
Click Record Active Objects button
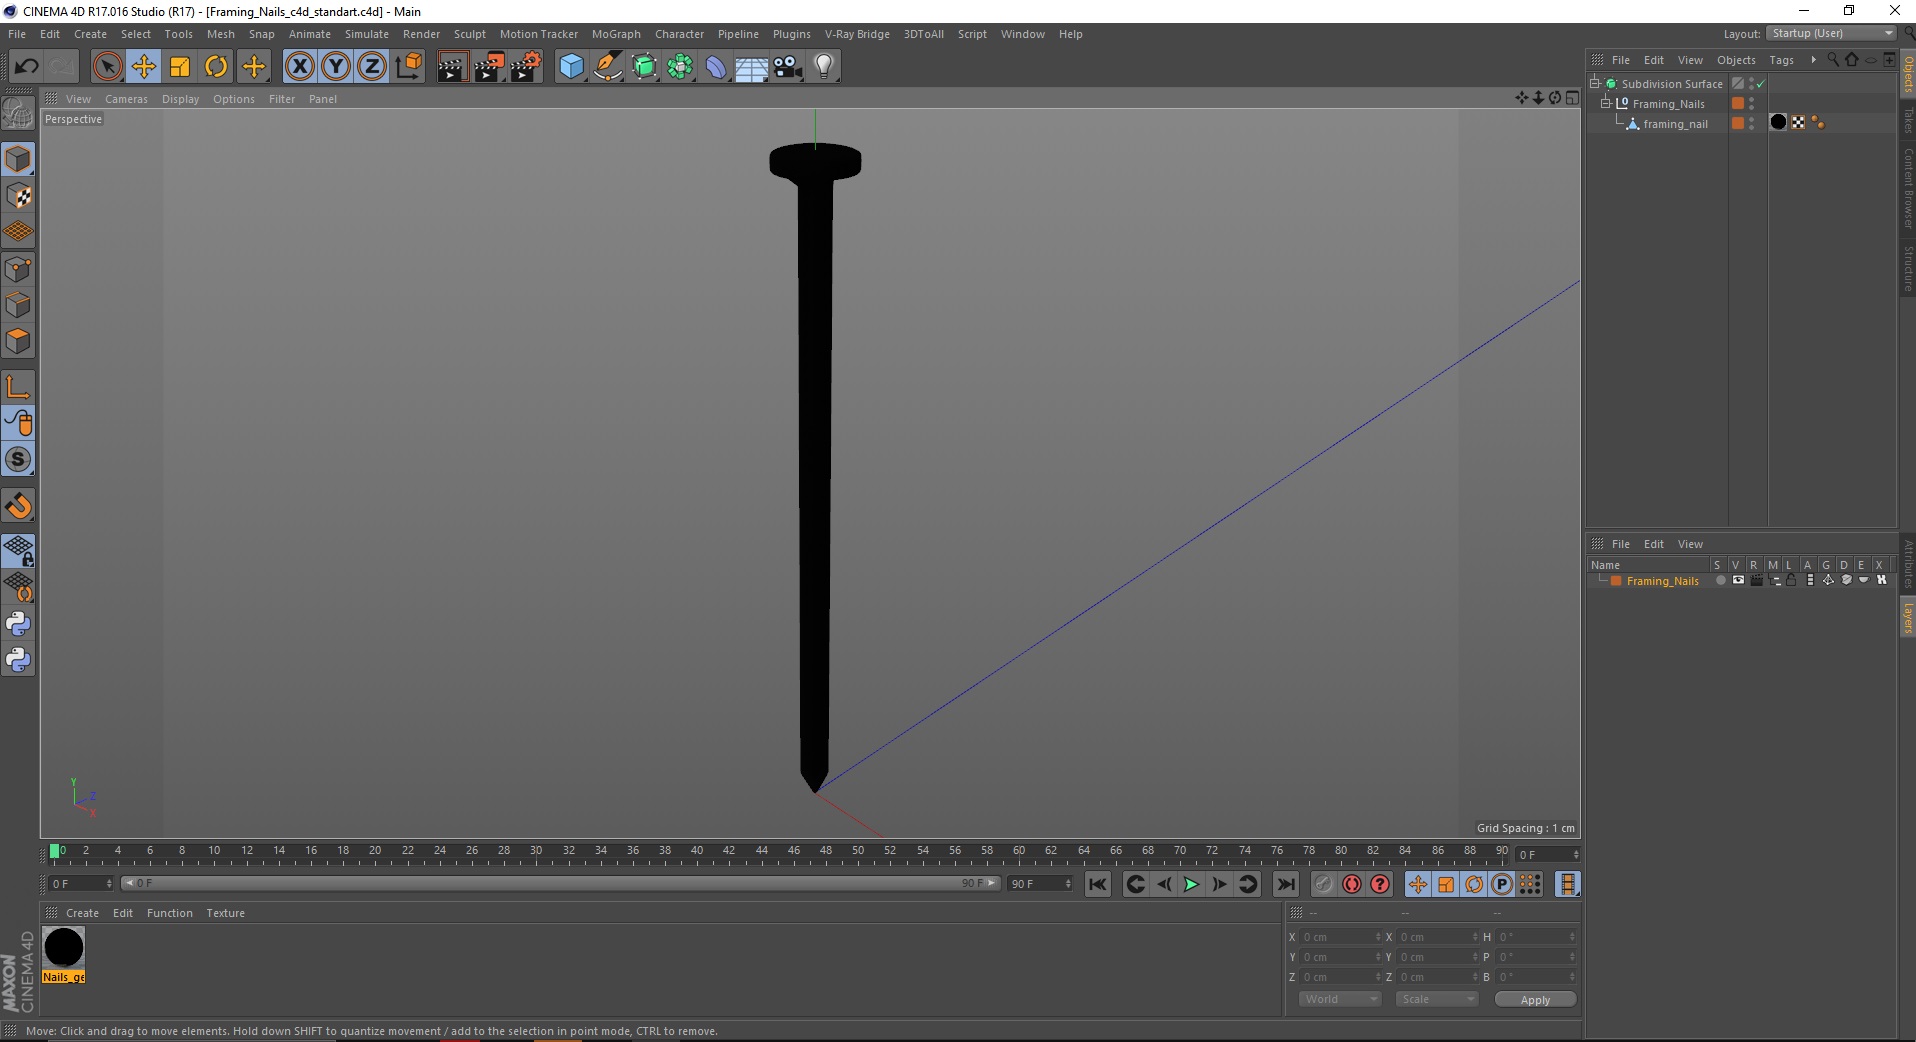click(x=1324, y=884)
